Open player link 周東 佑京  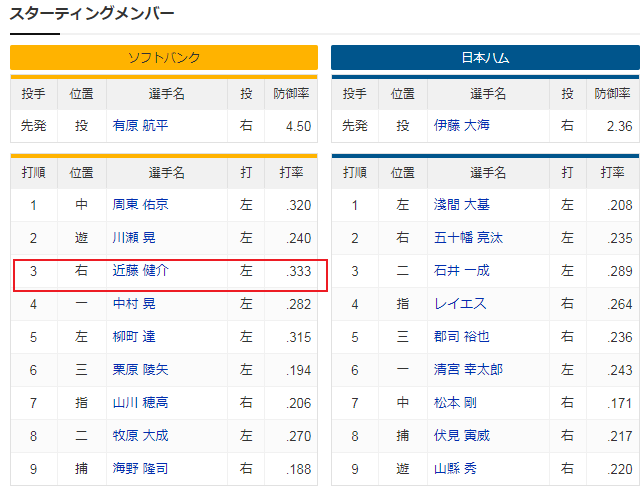[140, 204]
